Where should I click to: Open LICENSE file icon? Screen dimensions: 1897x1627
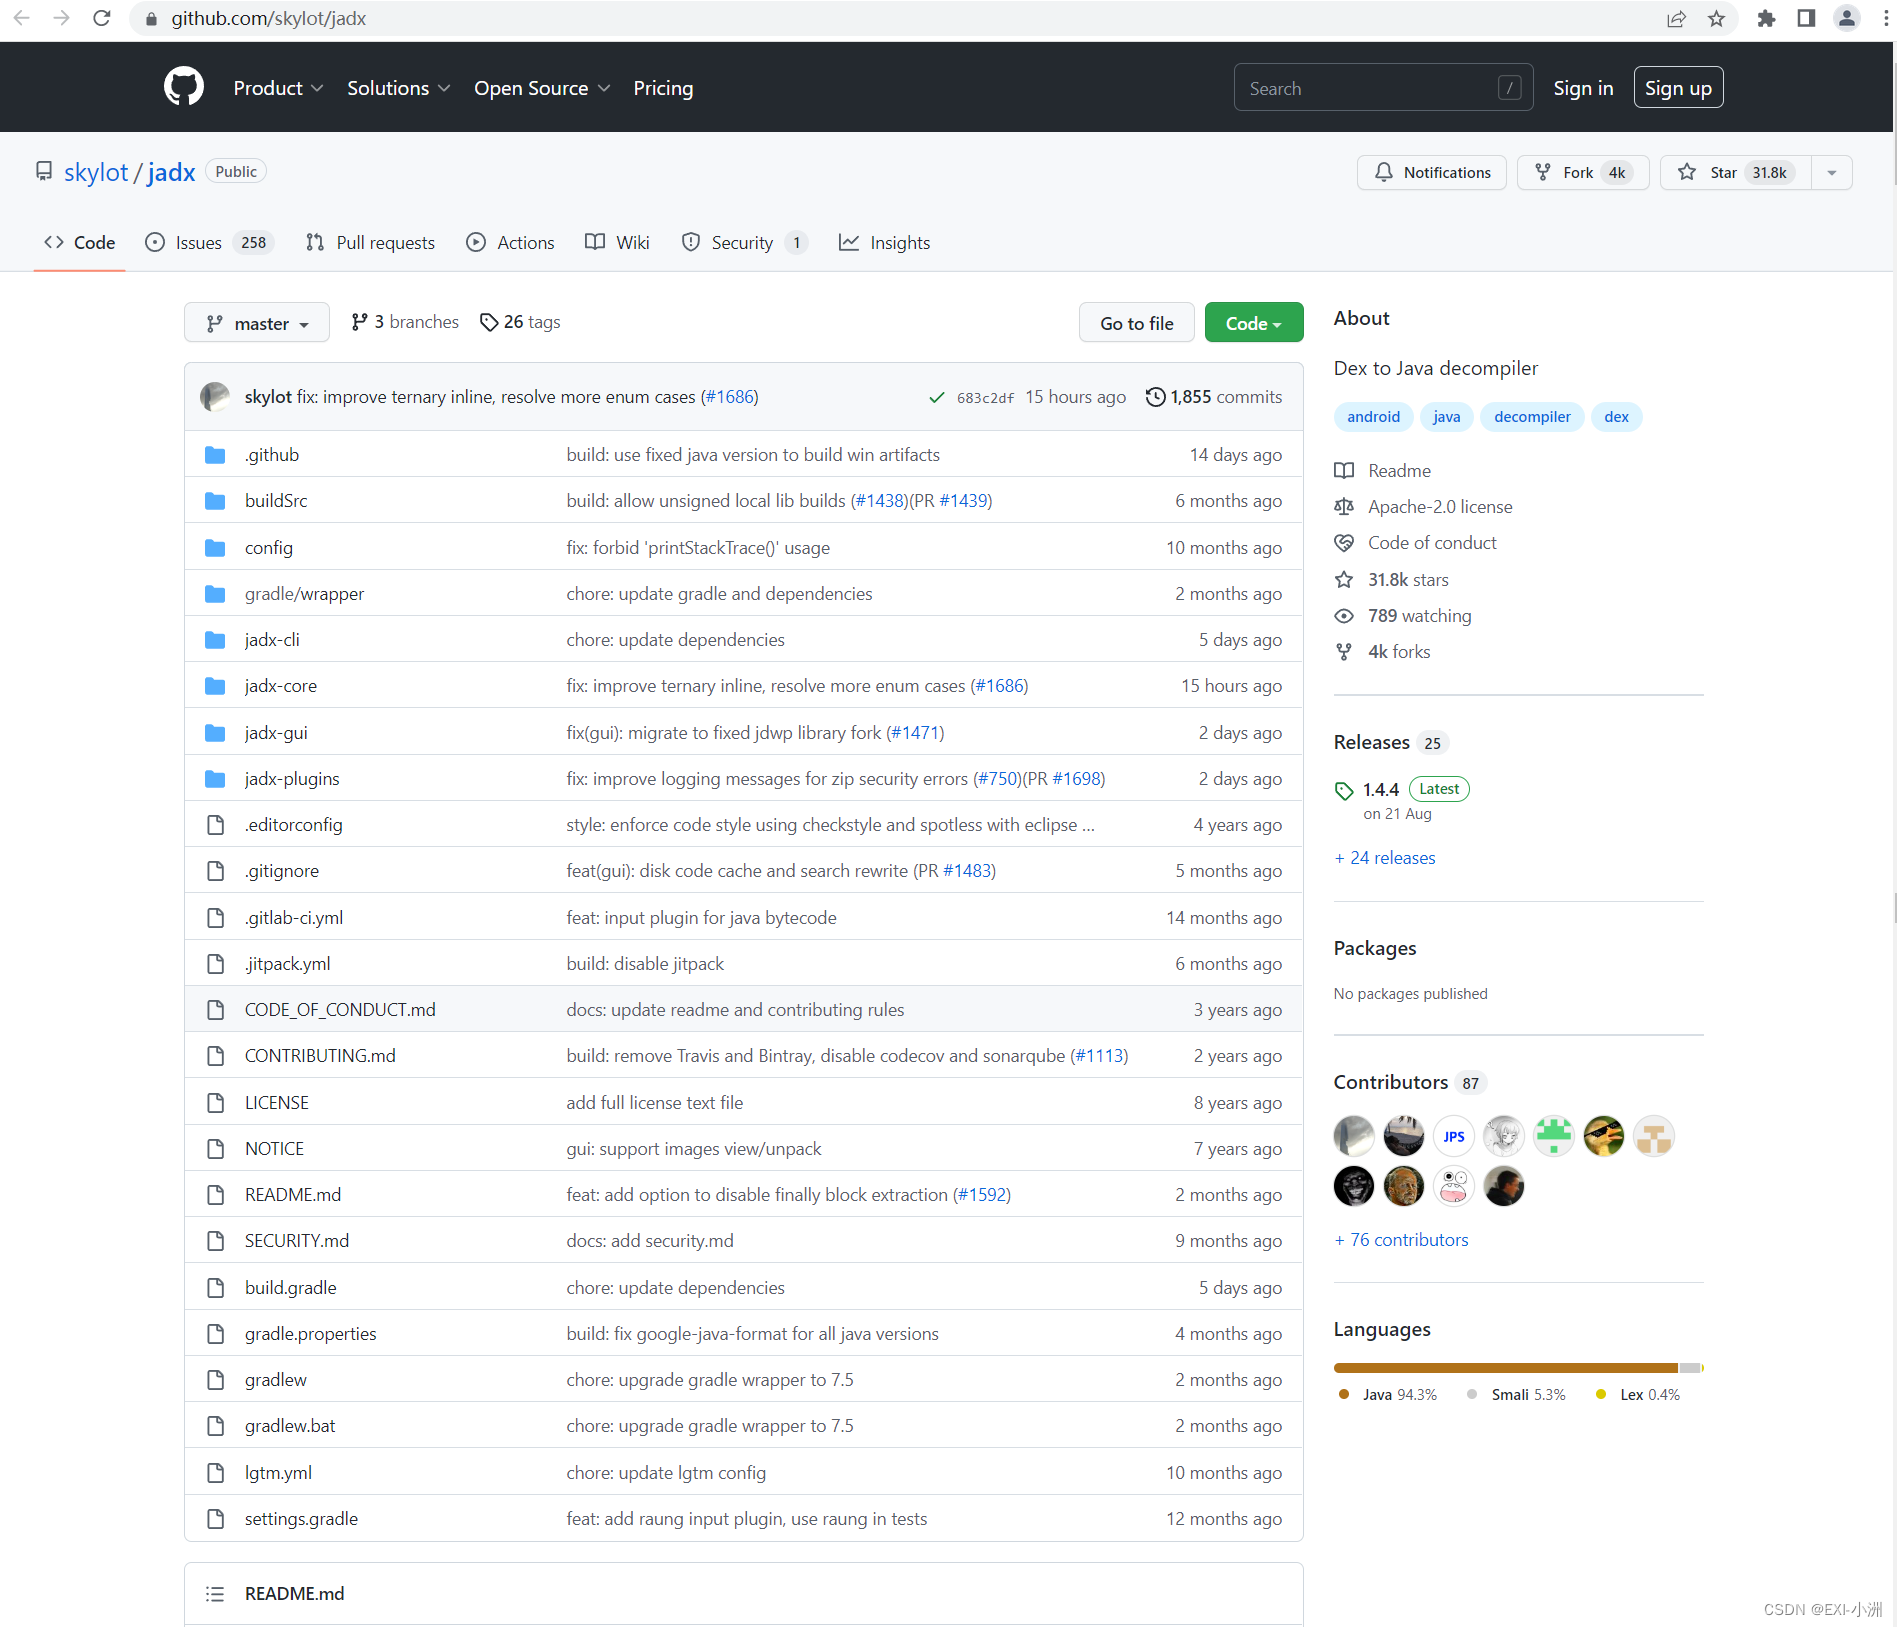[x=215, y=1103]
